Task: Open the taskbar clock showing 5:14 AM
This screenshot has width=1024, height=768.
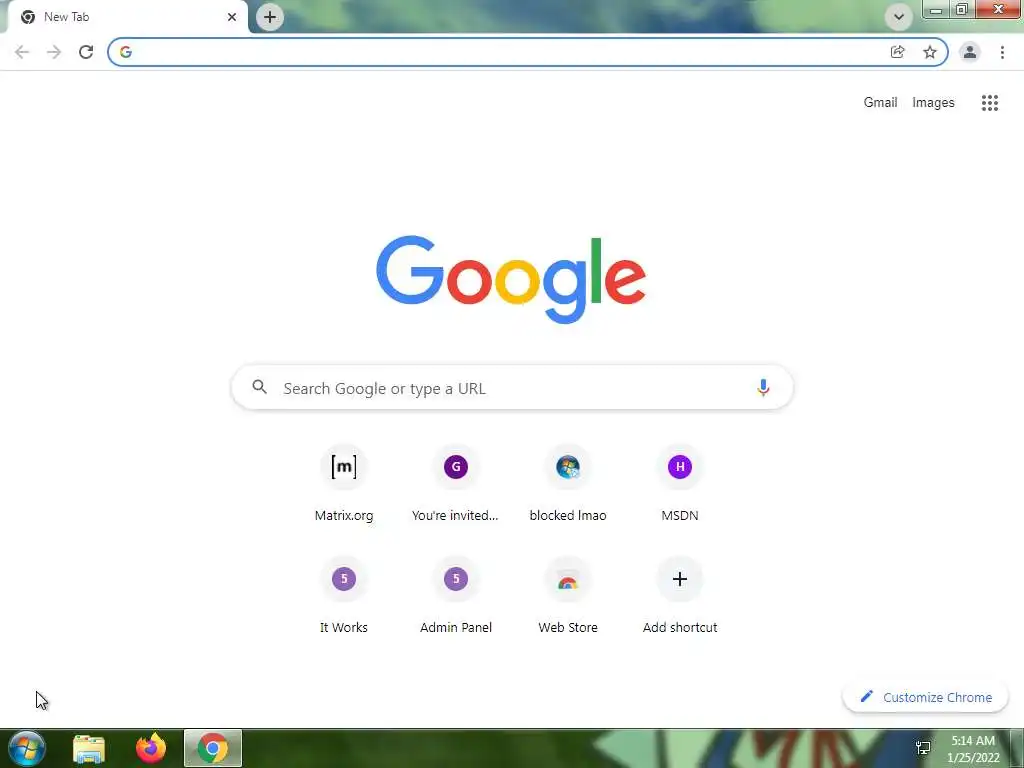Action: pos(973,749)
